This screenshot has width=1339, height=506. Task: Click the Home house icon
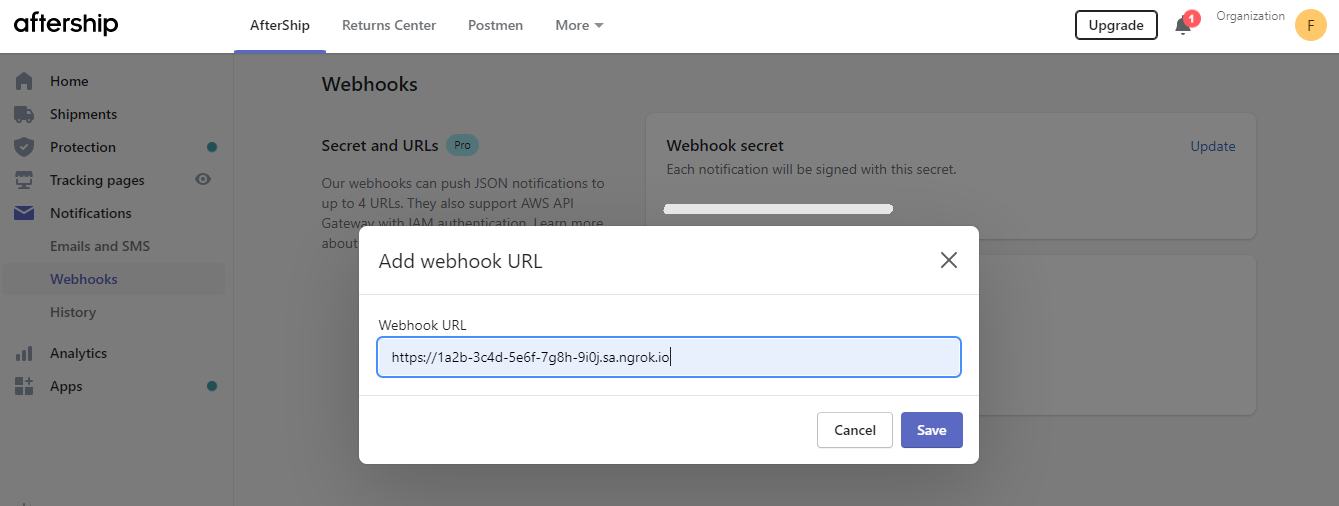pyautogui.click(x=24, y=81)
